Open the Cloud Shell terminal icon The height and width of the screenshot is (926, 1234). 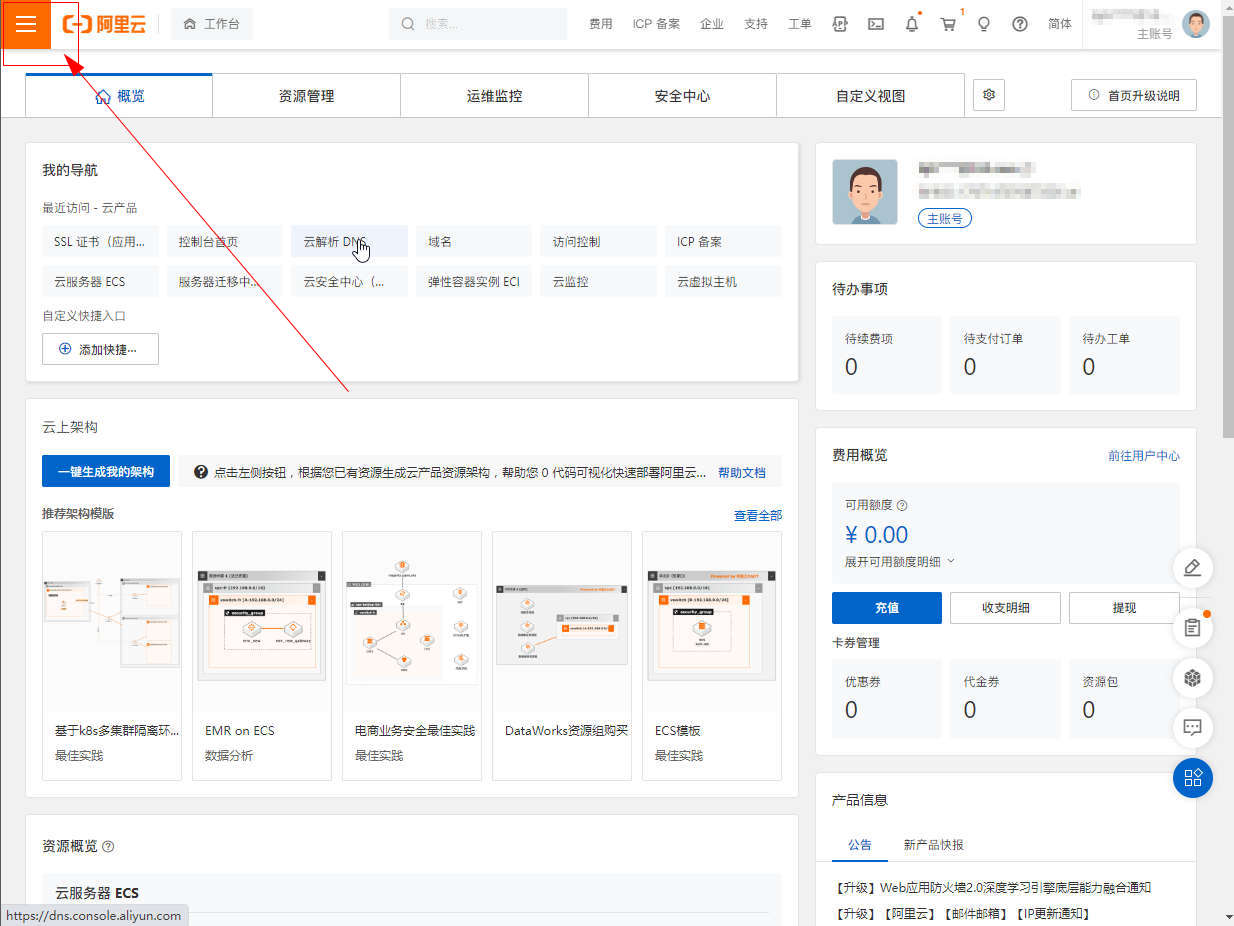pyautogui.click(x=876, y=24)
